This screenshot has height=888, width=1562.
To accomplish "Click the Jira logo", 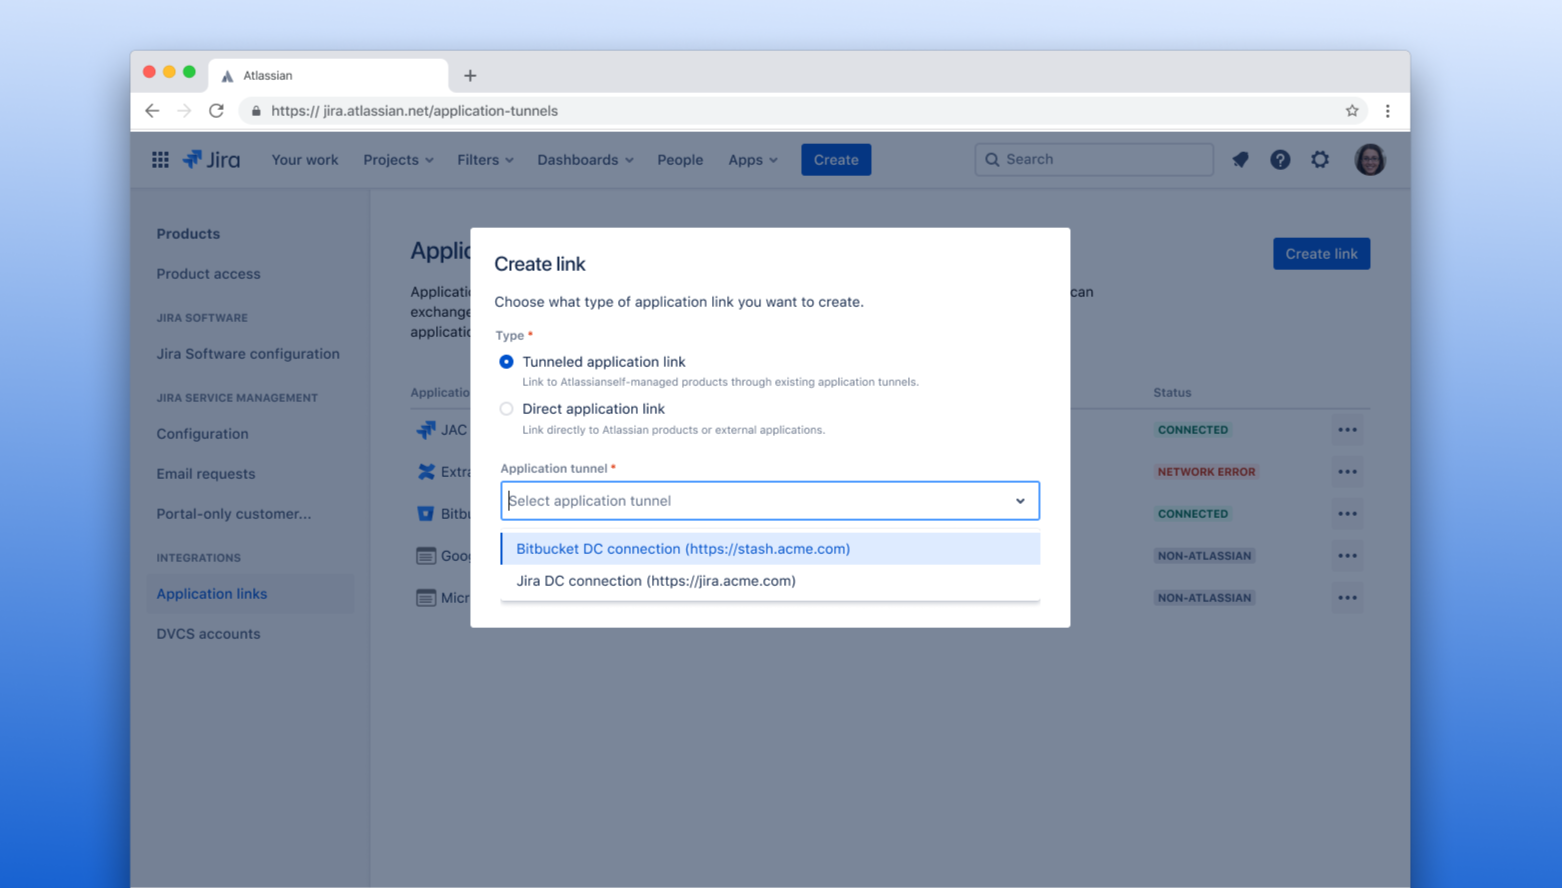I will pyautogui.click(x=211, y=160).
